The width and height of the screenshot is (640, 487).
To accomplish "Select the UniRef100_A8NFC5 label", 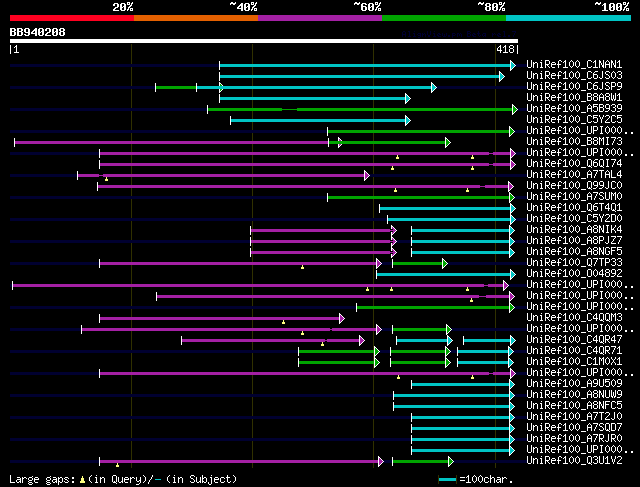I will pos(574,406).
